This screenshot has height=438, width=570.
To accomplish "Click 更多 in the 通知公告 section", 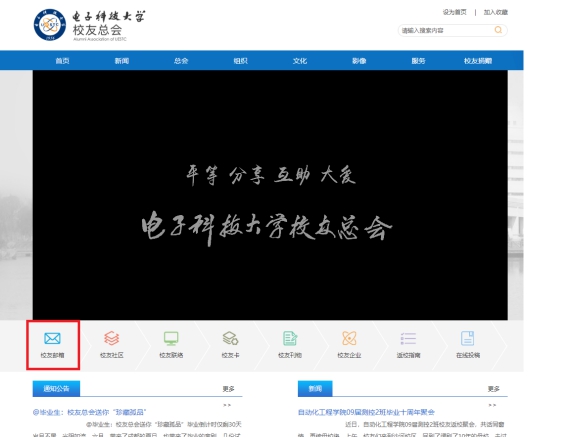I will 228,389.
